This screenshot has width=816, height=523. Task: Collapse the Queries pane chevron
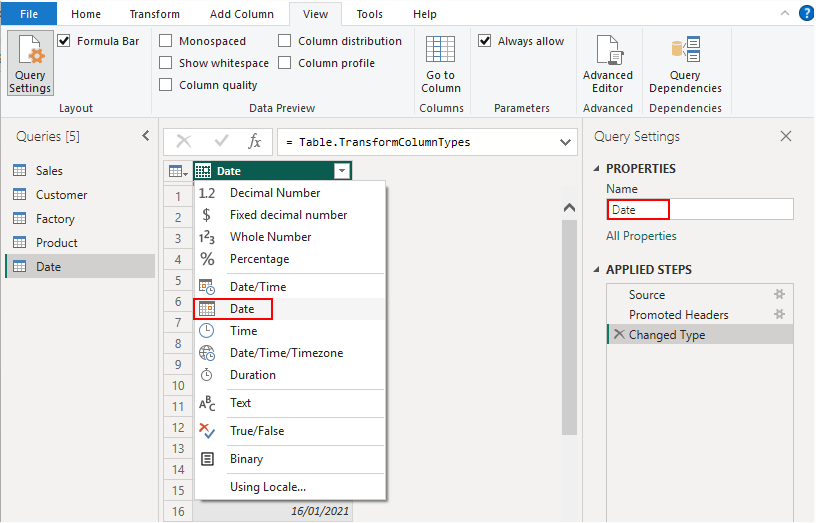146,136
